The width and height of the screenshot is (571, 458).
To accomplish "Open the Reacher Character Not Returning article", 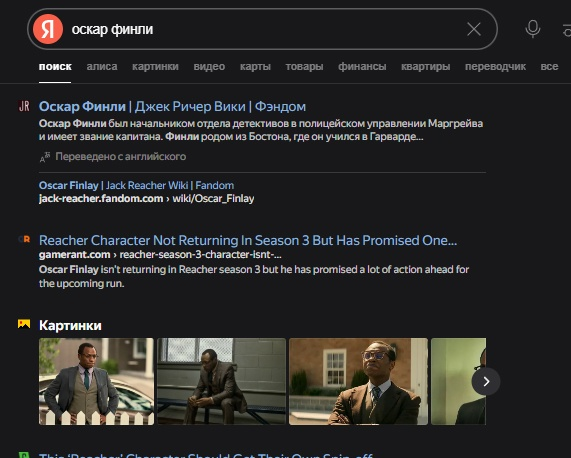I will (x=248, y=240).
